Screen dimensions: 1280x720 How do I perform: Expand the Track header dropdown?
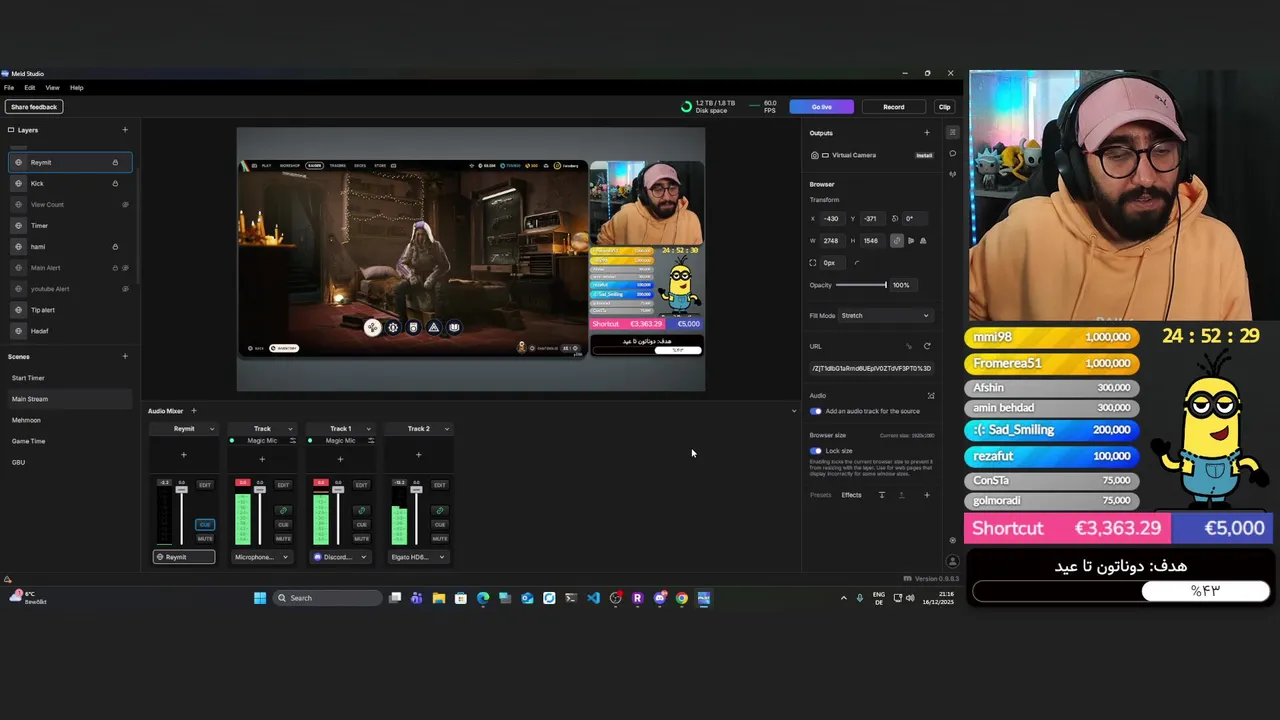[x=290, y=429]
